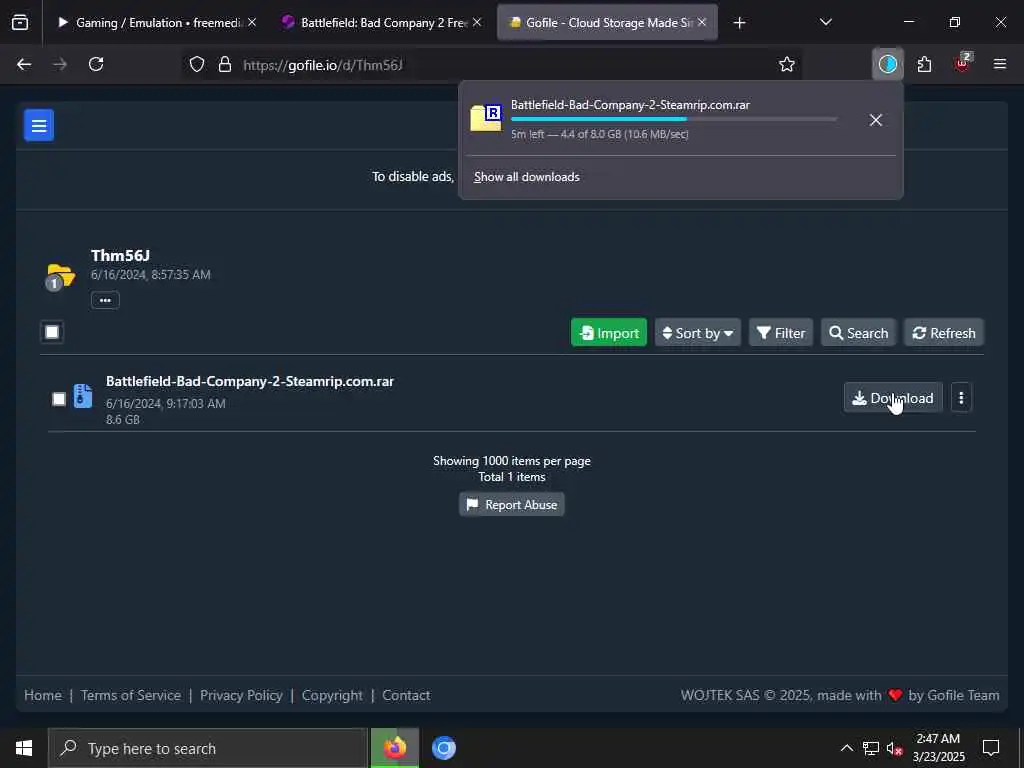
Task: Open a new tab with the plus button
Action: [x=739, y=23]
